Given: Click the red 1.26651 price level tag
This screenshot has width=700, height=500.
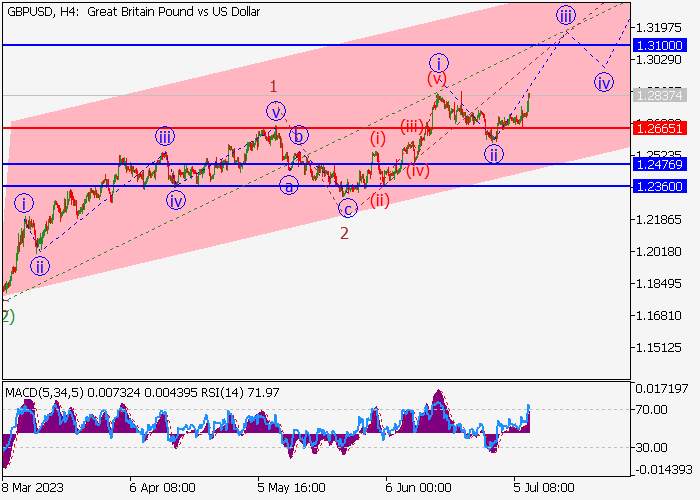Looking at the screenshot, I should point(660,129).
